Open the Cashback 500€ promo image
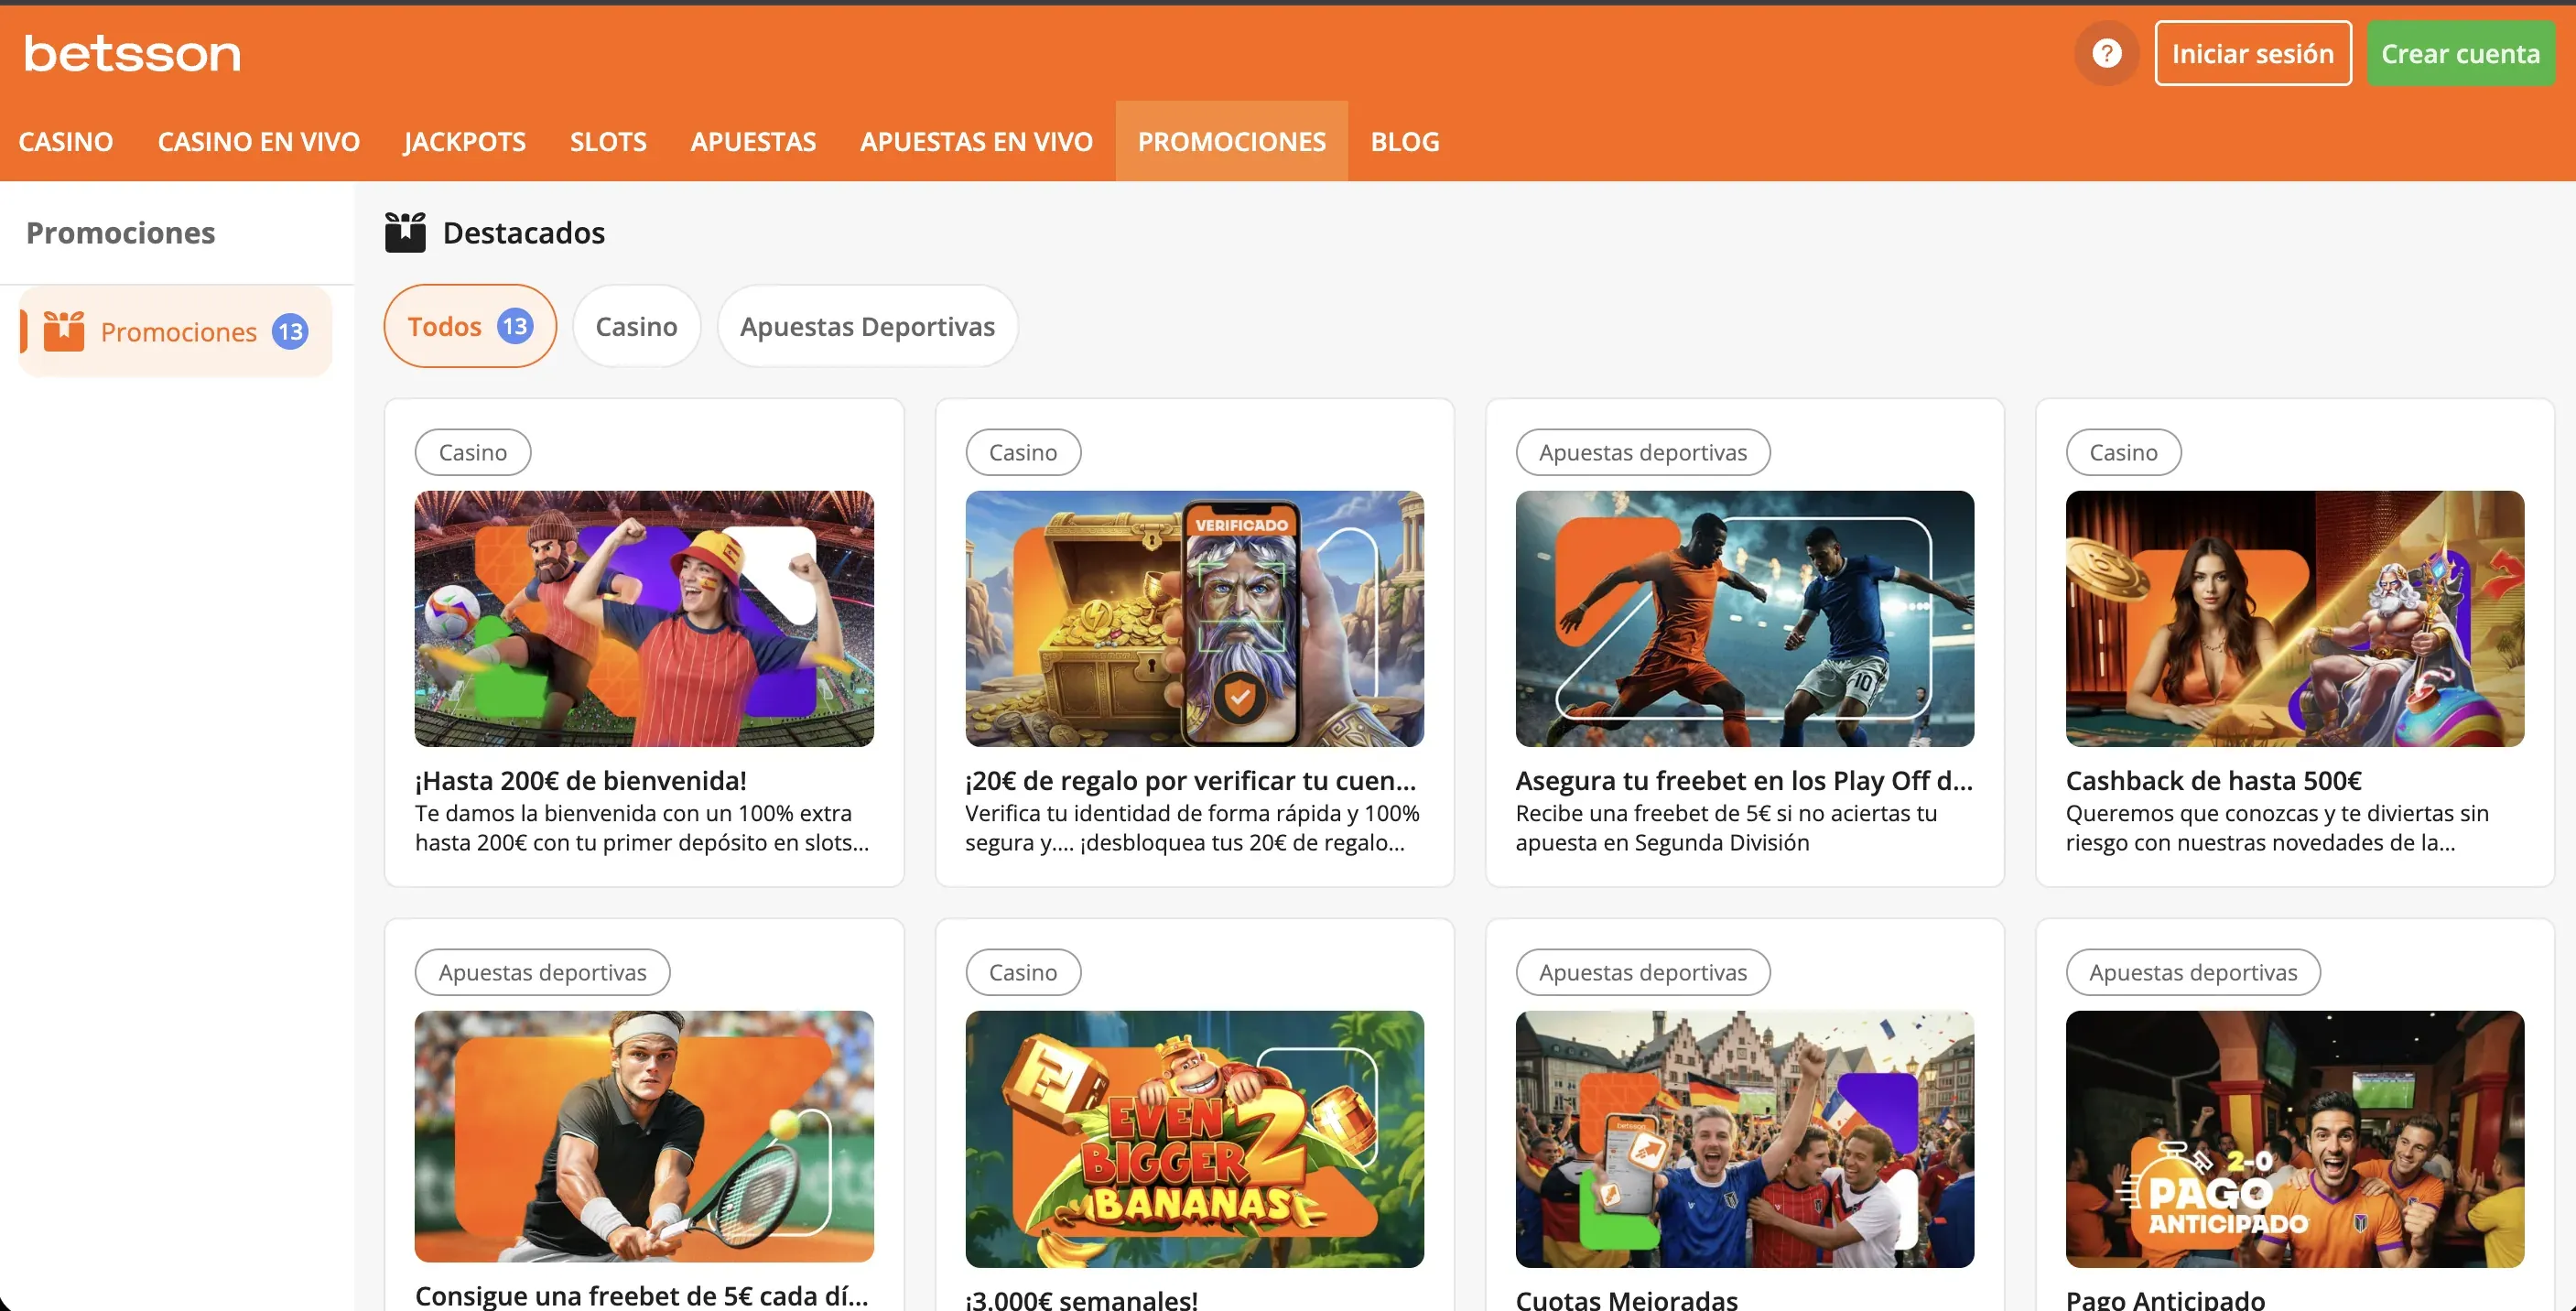This screenshot has height=1311, width=2576. point(2295,618)
